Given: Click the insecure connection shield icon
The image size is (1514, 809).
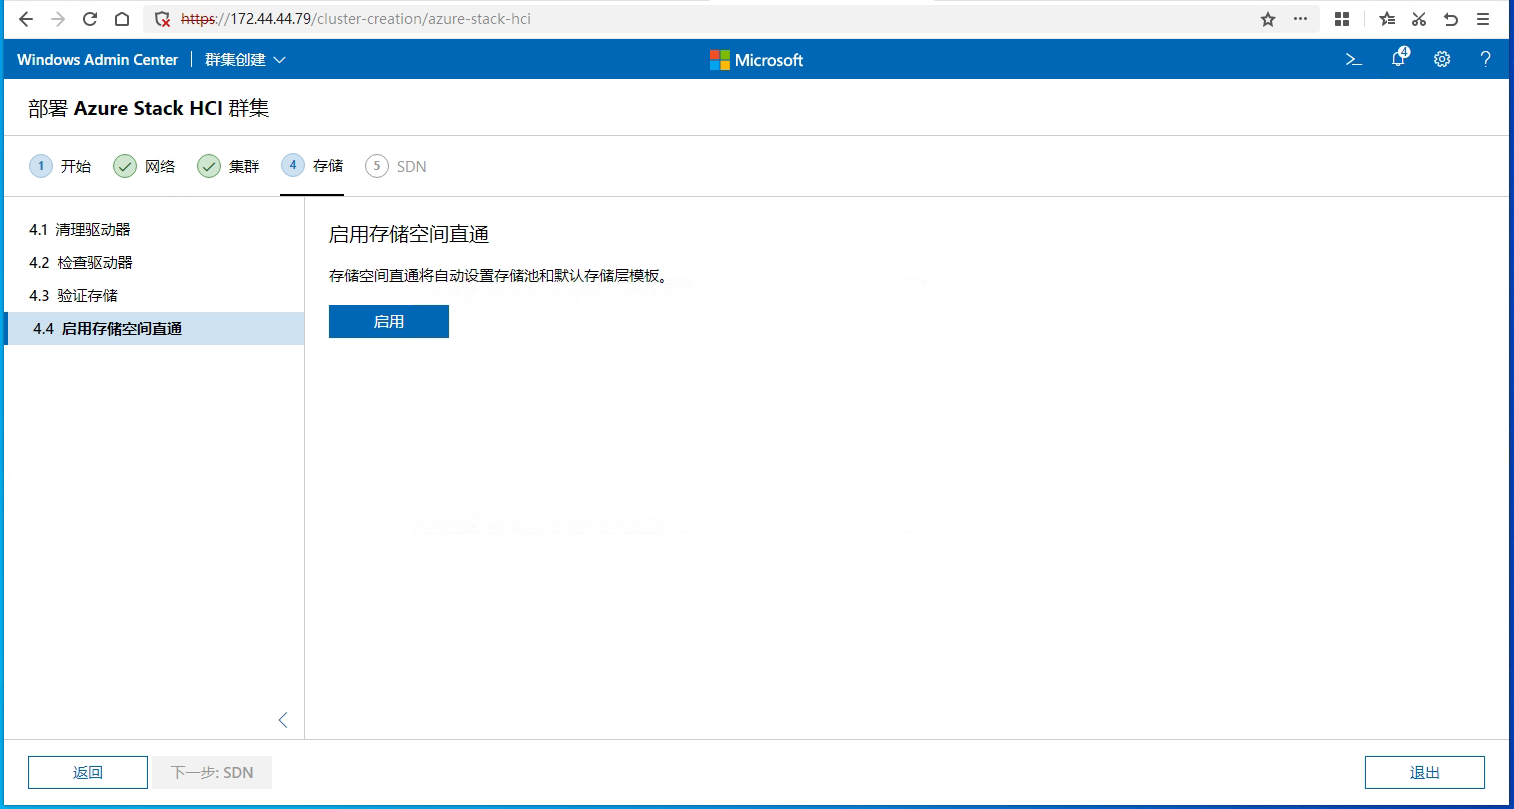Looking at the screenshot, I should [163, 19].
